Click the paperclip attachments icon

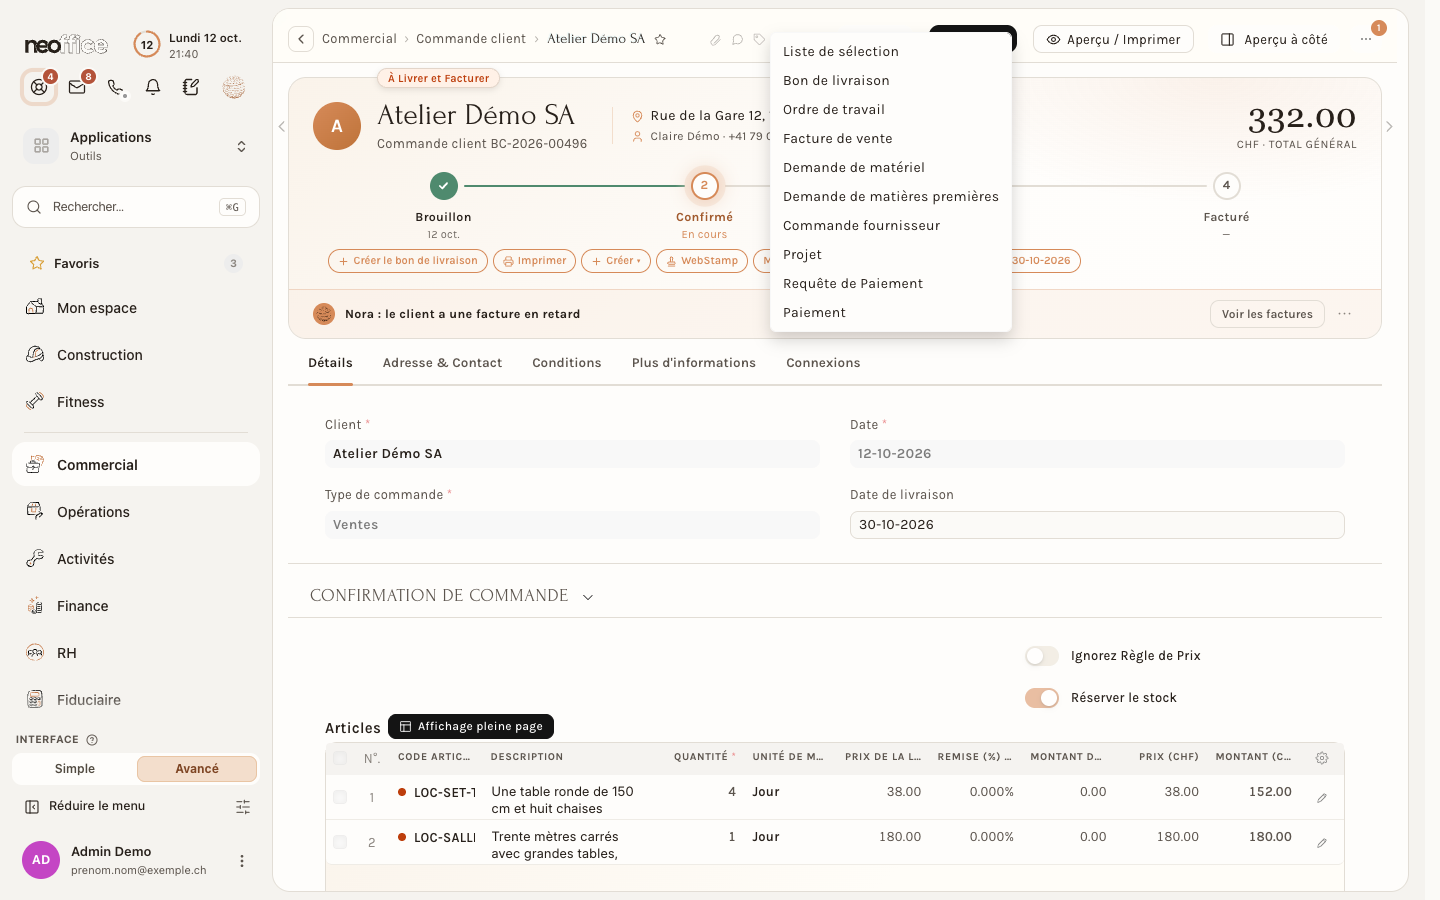715,40
